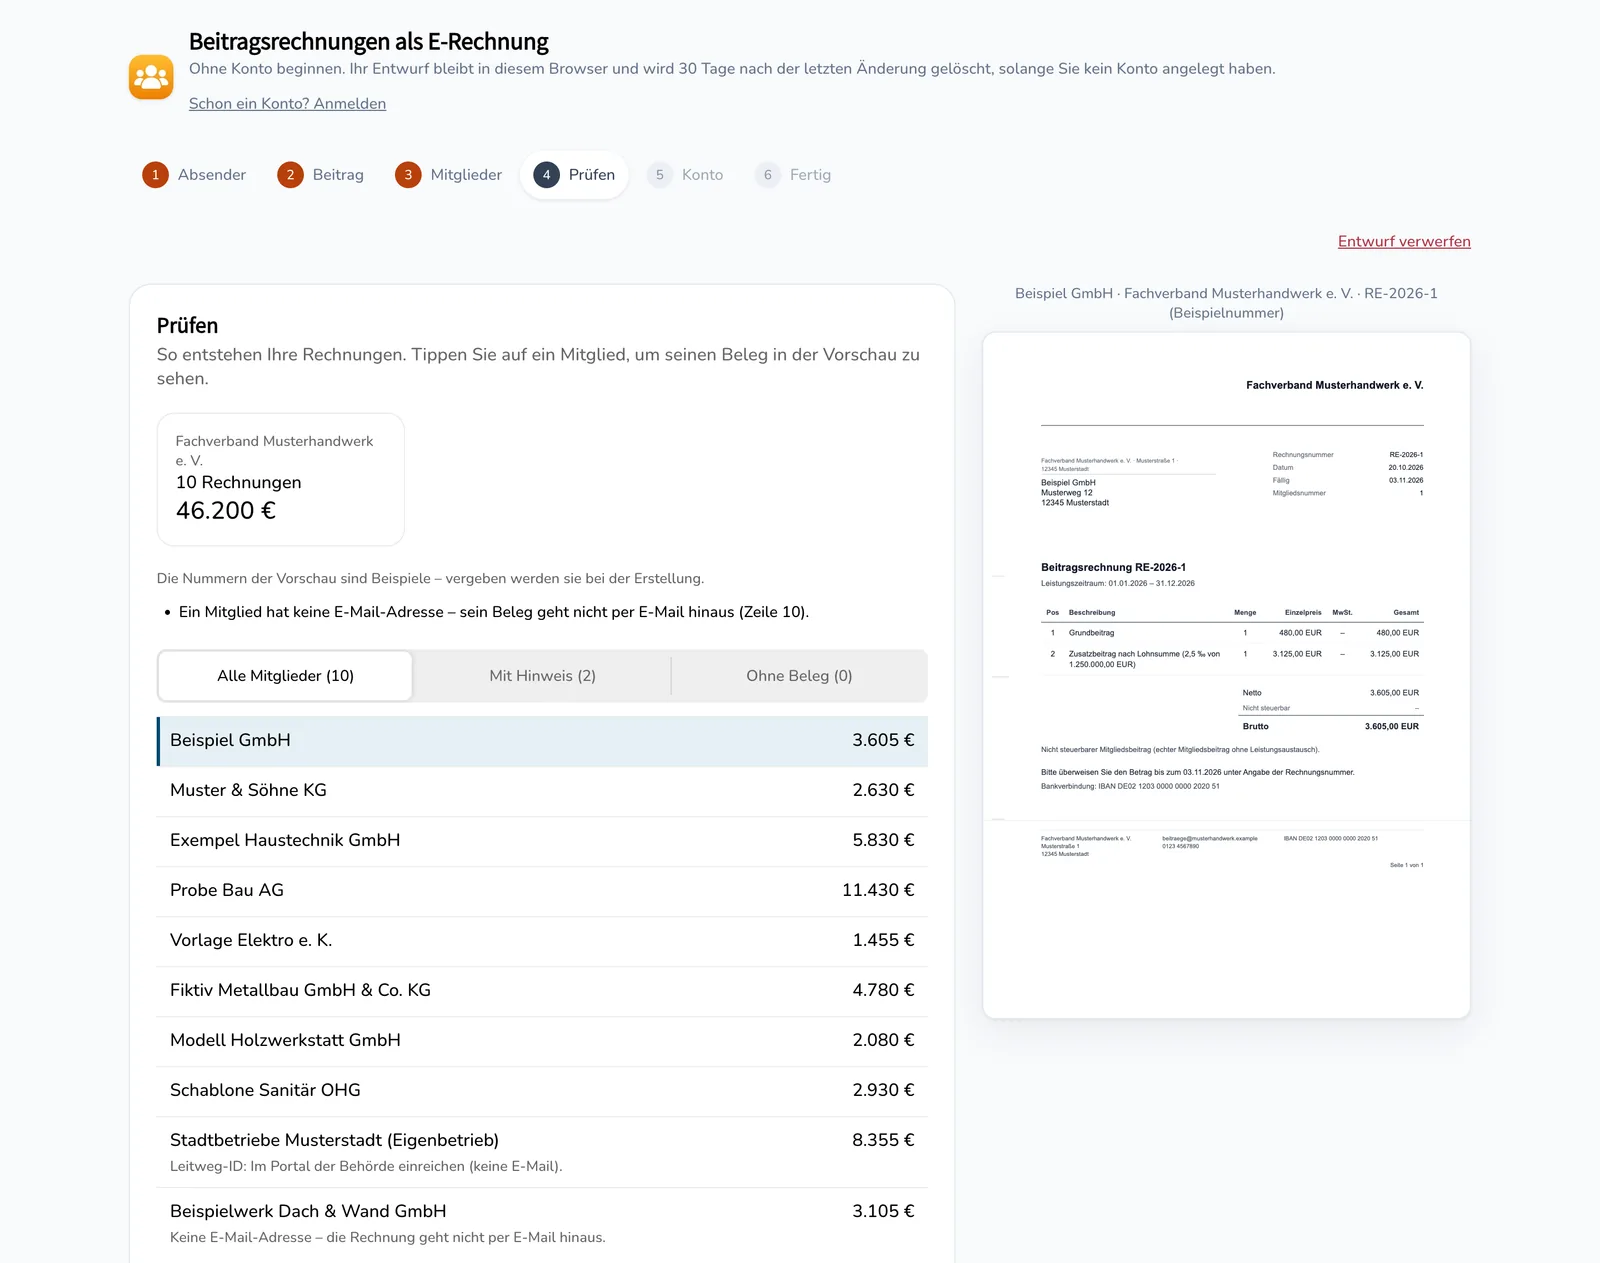Viewport: 1600px width, 1263px height.
Task: Switch to 'Ohne Beleg (0)' tab
Action: [x=799, y=676]
